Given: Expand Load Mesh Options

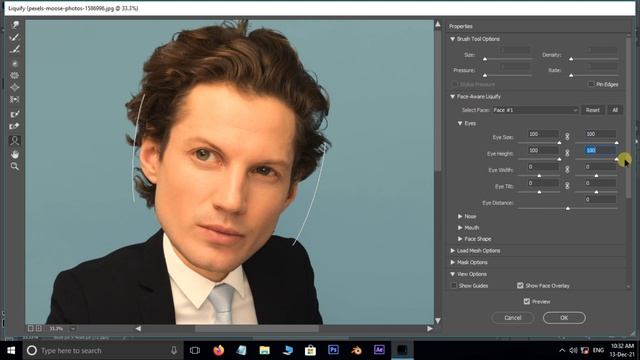Looking at the screenshot, I should [453, 251].
